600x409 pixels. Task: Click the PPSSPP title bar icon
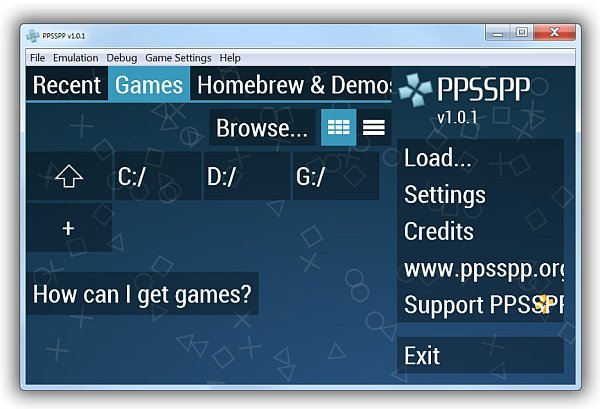click(33, 36)
